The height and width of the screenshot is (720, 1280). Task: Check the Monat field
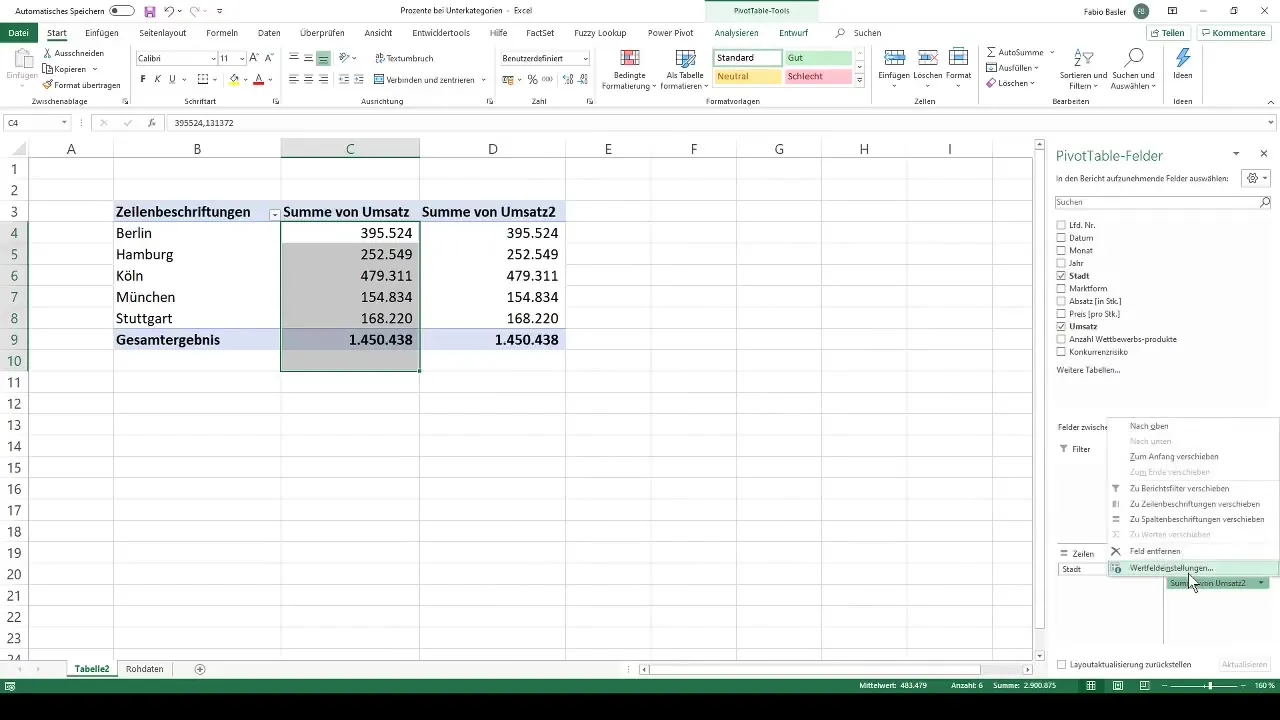1061,251
